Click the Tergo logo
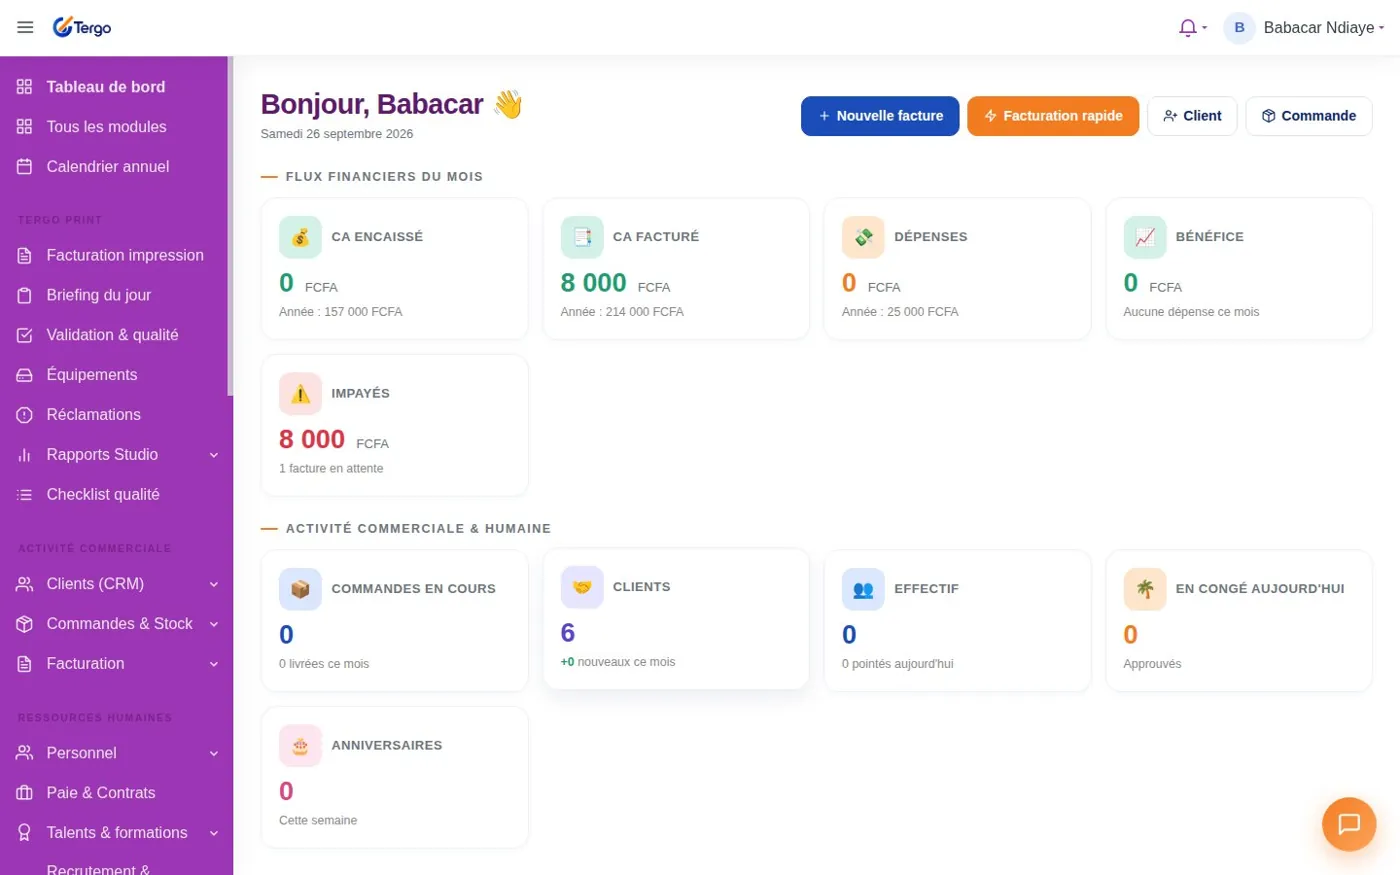The width and height of the screenshot is (1400, 875). pos(82,27)
